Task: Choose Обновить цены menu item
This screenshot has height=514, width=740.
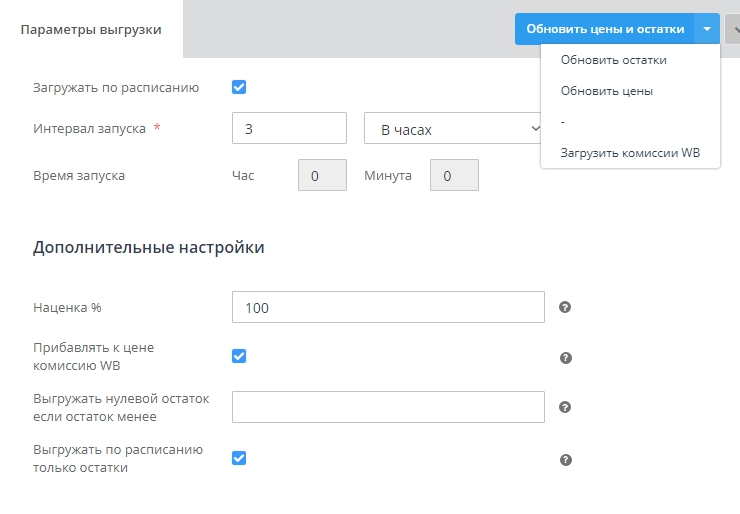Action: click(606, 91)
